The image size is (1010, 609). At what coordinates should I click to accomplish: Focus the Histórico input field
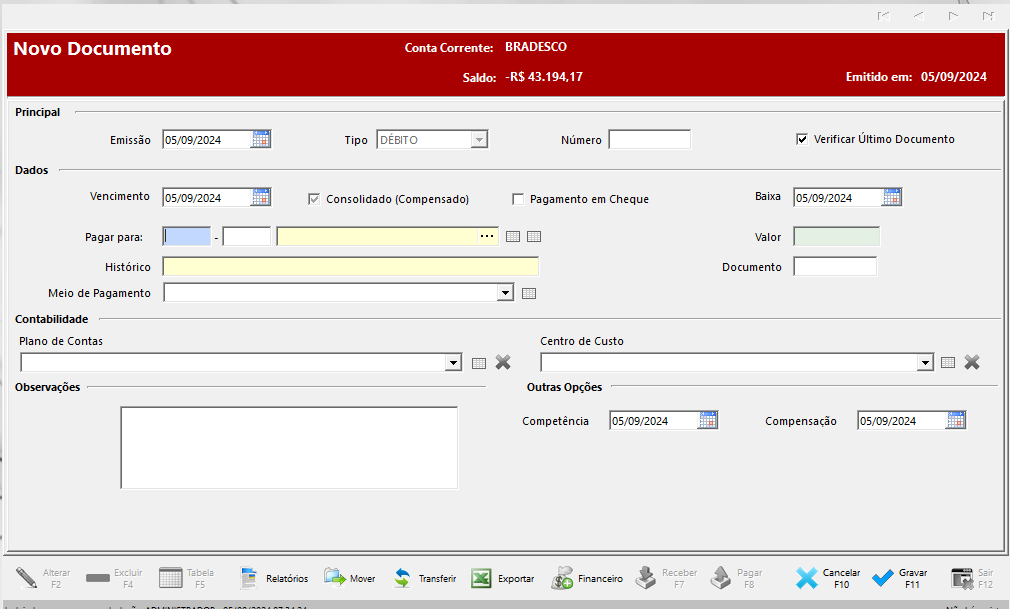tap(350, 266)
